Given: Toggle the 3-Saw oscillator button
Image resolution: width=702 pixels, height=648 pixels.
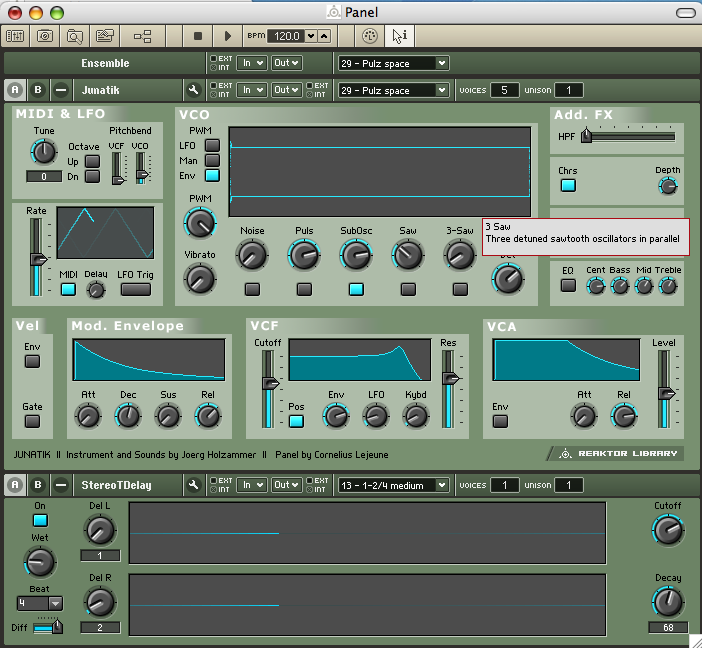Looking at the screenshot, I should point(460,289).
